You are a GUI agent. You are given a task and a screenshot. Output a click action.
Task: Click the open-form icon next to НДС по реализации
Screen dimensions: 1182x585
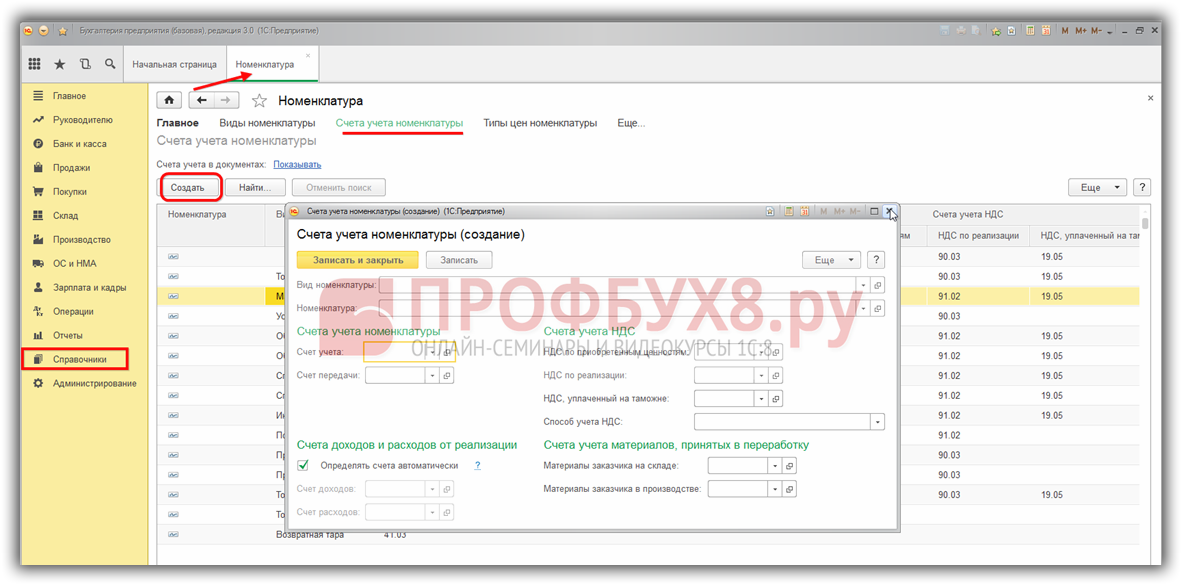point(776,375)
